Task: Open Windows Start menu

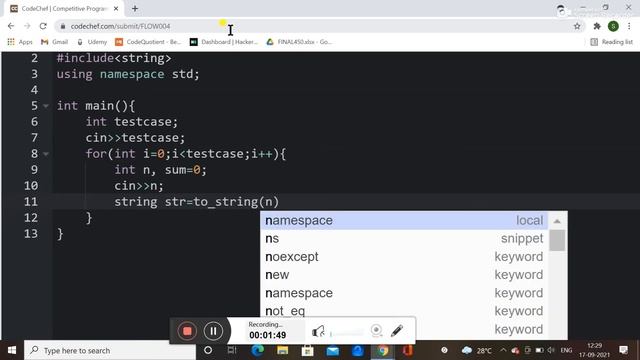Action: [x=12, y=350]
